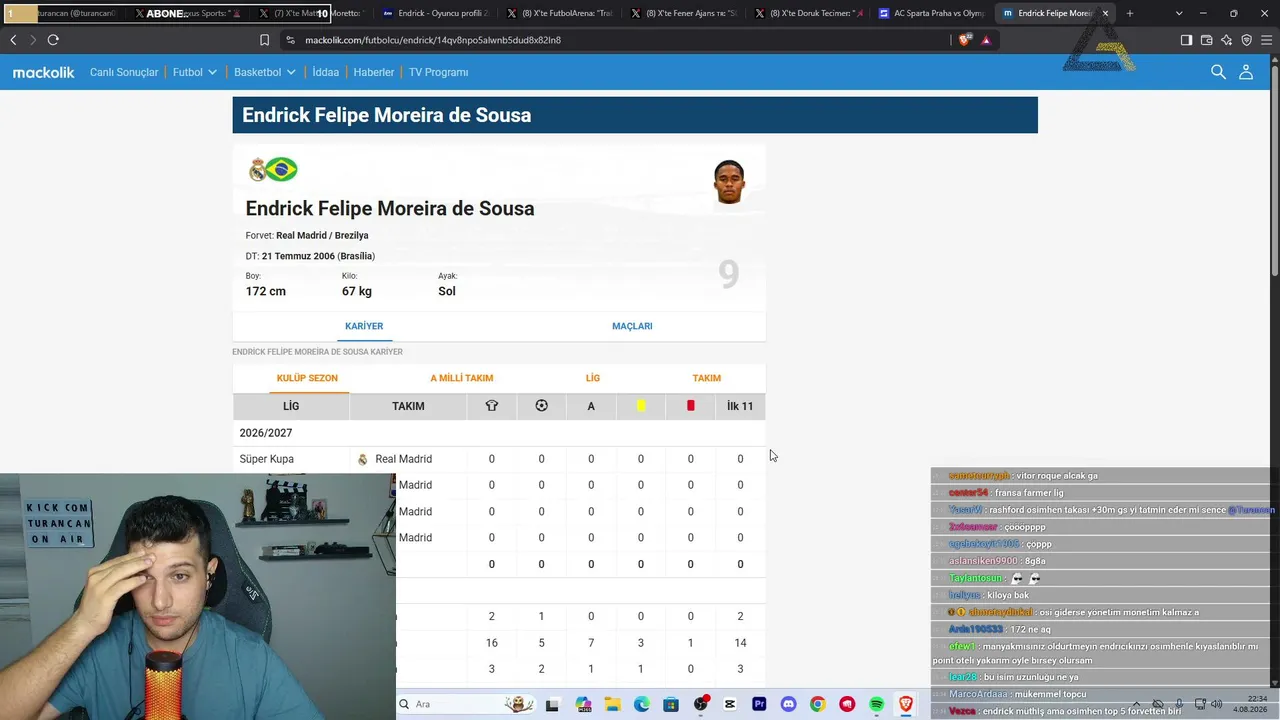Select the KULÜP SEZON tab

307,378
